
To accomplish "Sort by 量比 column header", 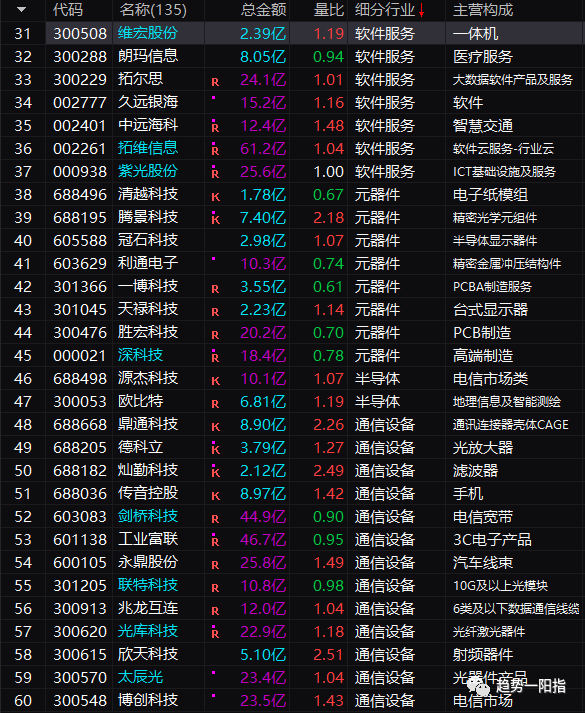I will pos(329,10).
